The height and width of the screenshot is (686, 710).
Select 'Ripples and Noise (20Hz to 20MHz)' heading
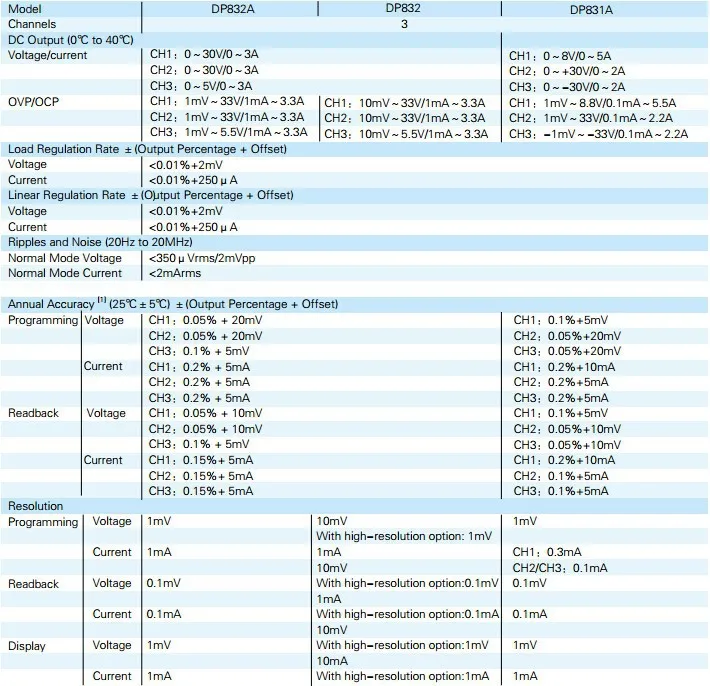(x=100, y=242)
